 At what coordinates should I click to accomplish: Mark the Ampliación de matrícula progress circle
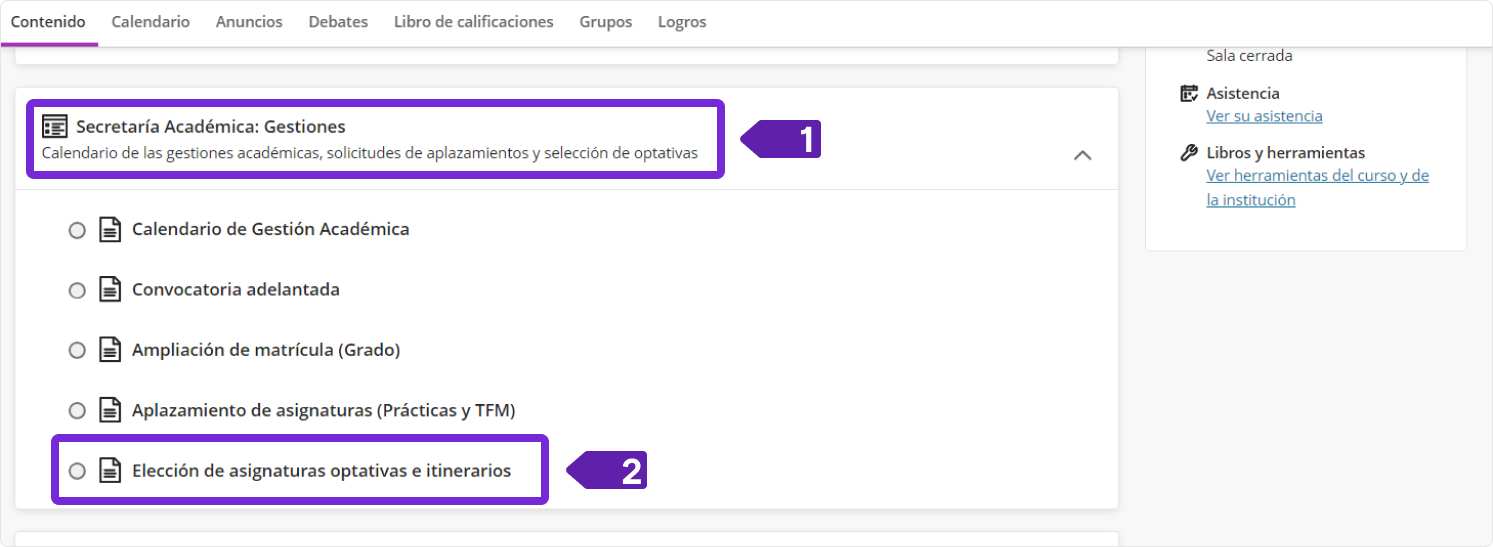77,350
